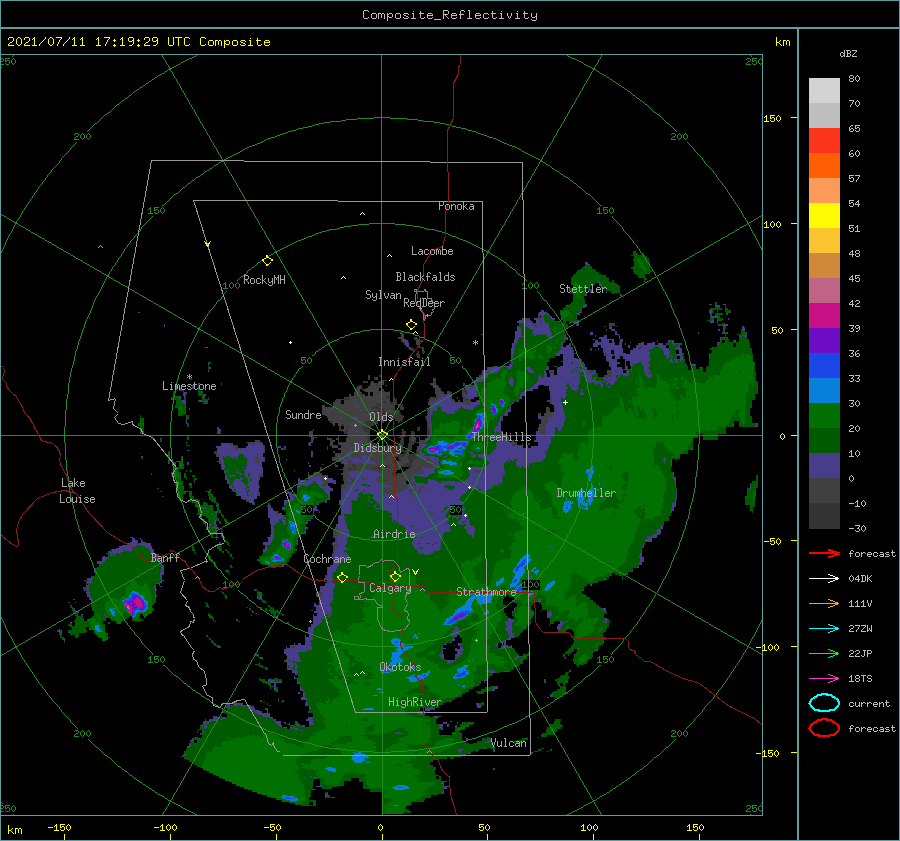Click the Composite_Reflectivity title text
This screenshot has height=841, width=900.
coord(450,15)
